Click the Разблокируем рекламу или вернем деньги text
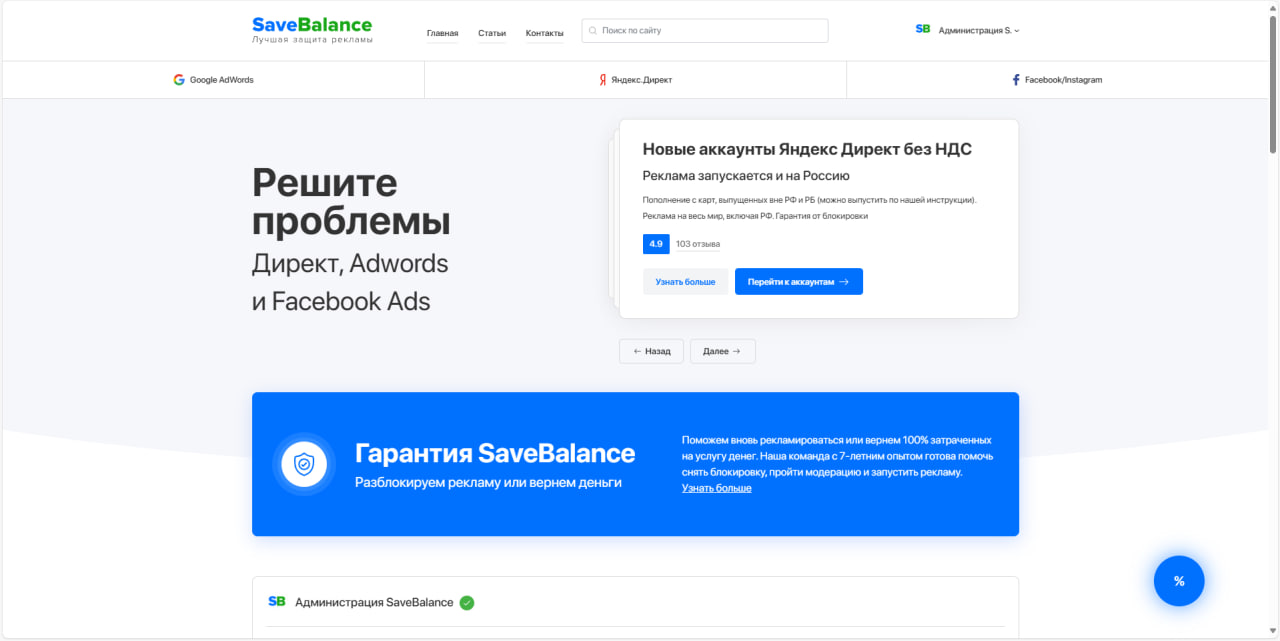Image resolution: width=1280 pixels, height=641 pixels. tap(488, 482)
